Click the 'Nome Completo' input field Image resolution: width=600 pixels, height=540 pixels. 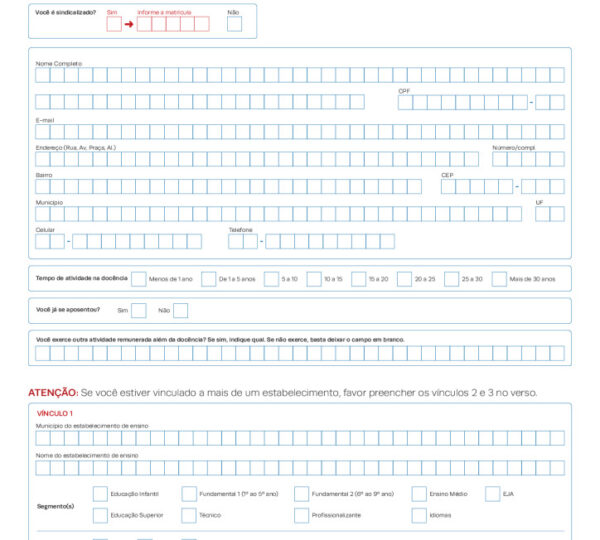[x=300, y=75]
